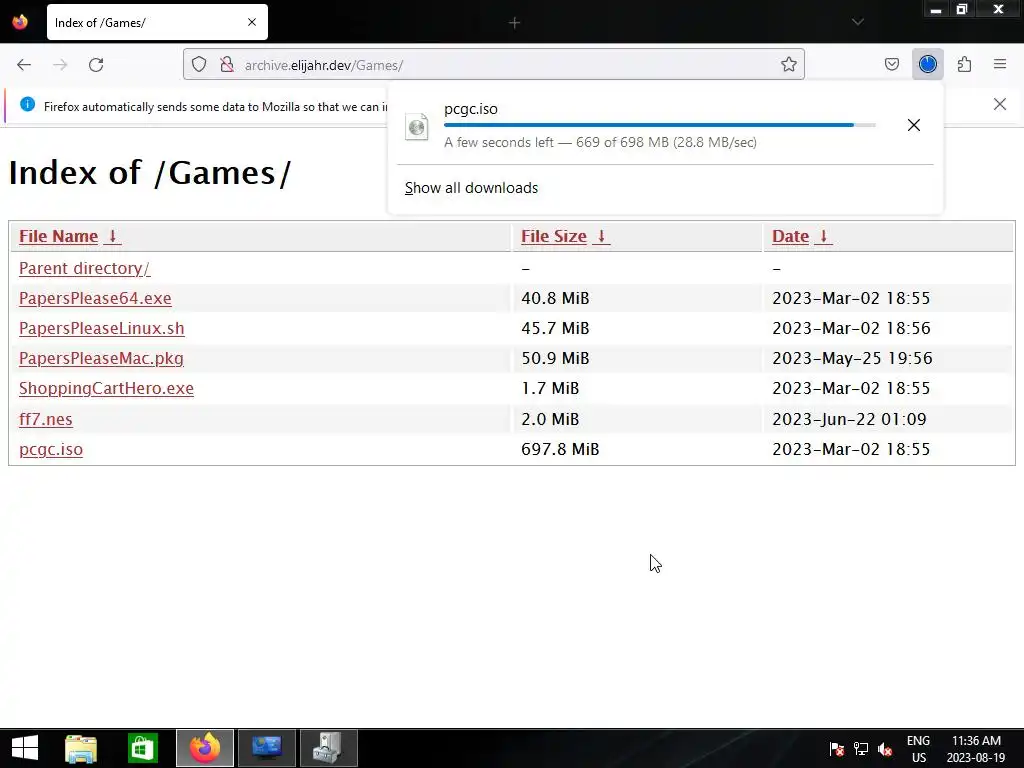The height and width of the screenshot is (768, 1024).
Task: Click the pcgc.iso download progress bar
Action: (x=660, y=125)
